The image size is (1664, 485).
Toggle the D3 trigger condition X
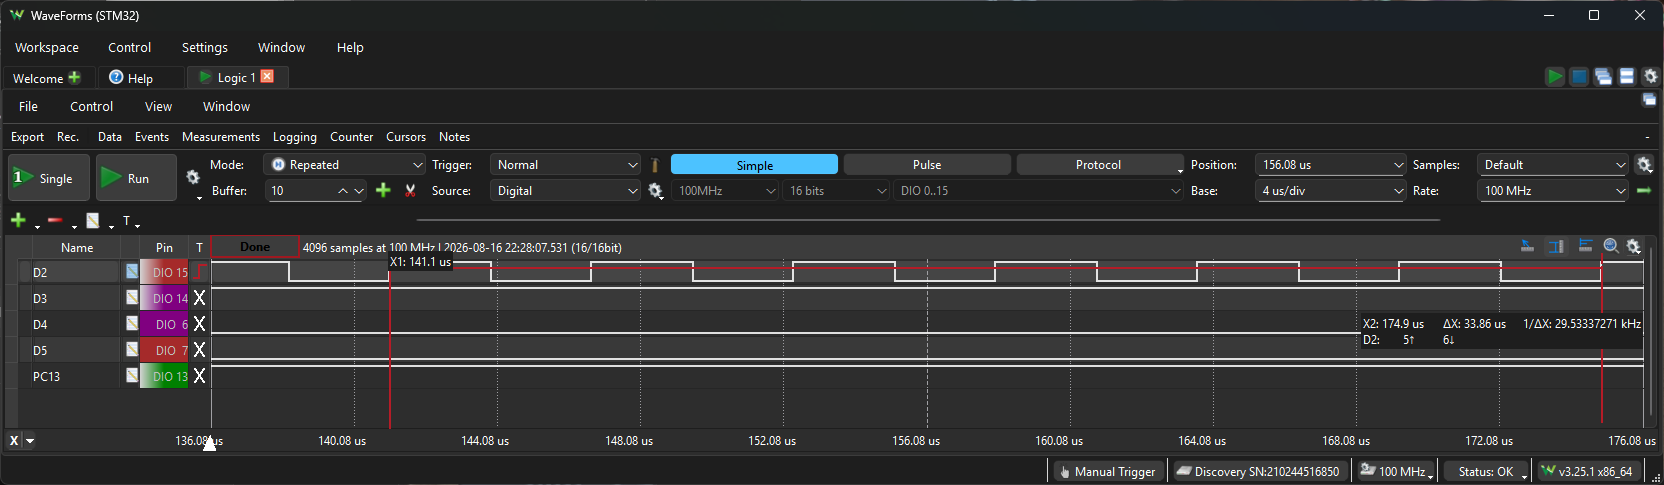click(x=199, y=298)
